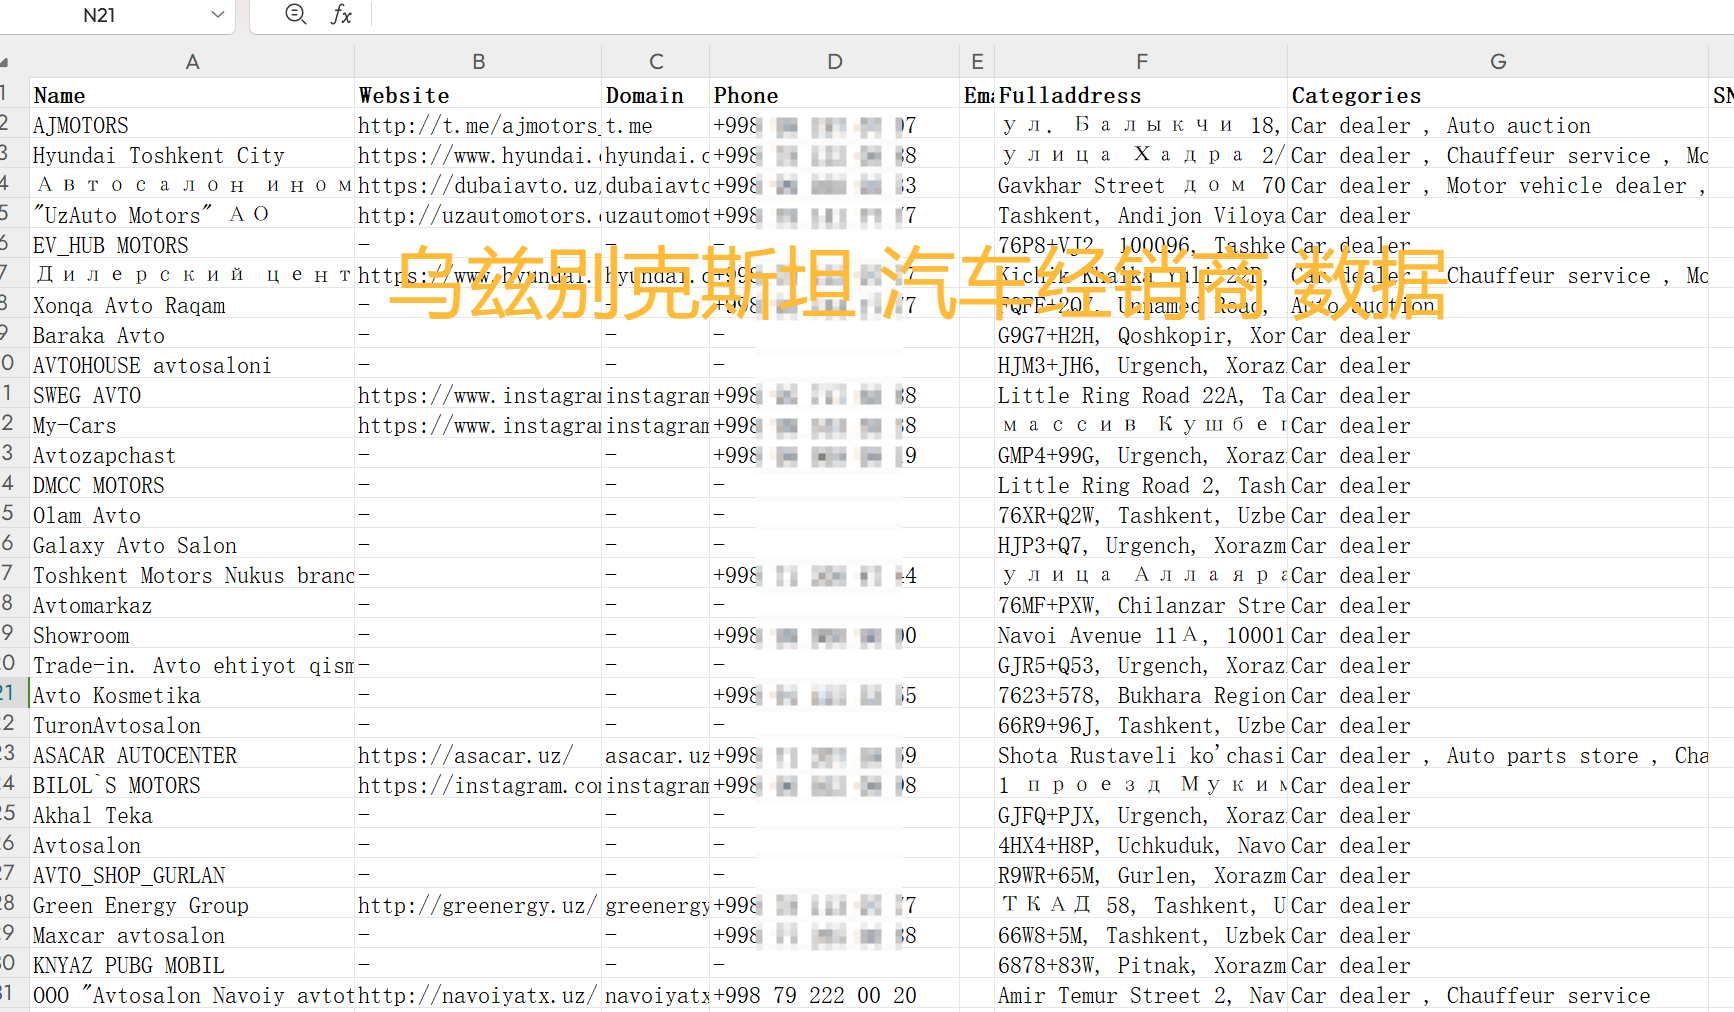
Task: Select column F header
Action: (x=1141, y=62)
